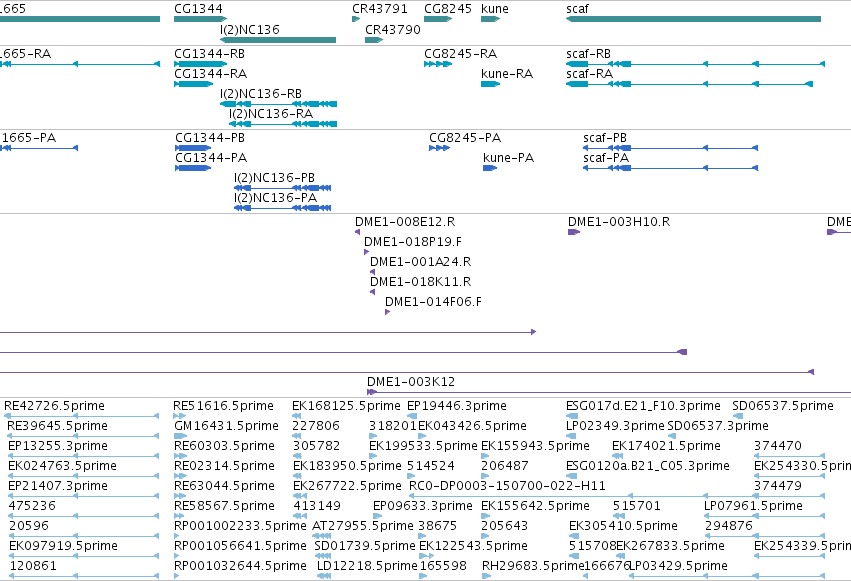Select the DME1-003H10.R glyph
Viewport: 851px width, 581px height.
(574, 232)
